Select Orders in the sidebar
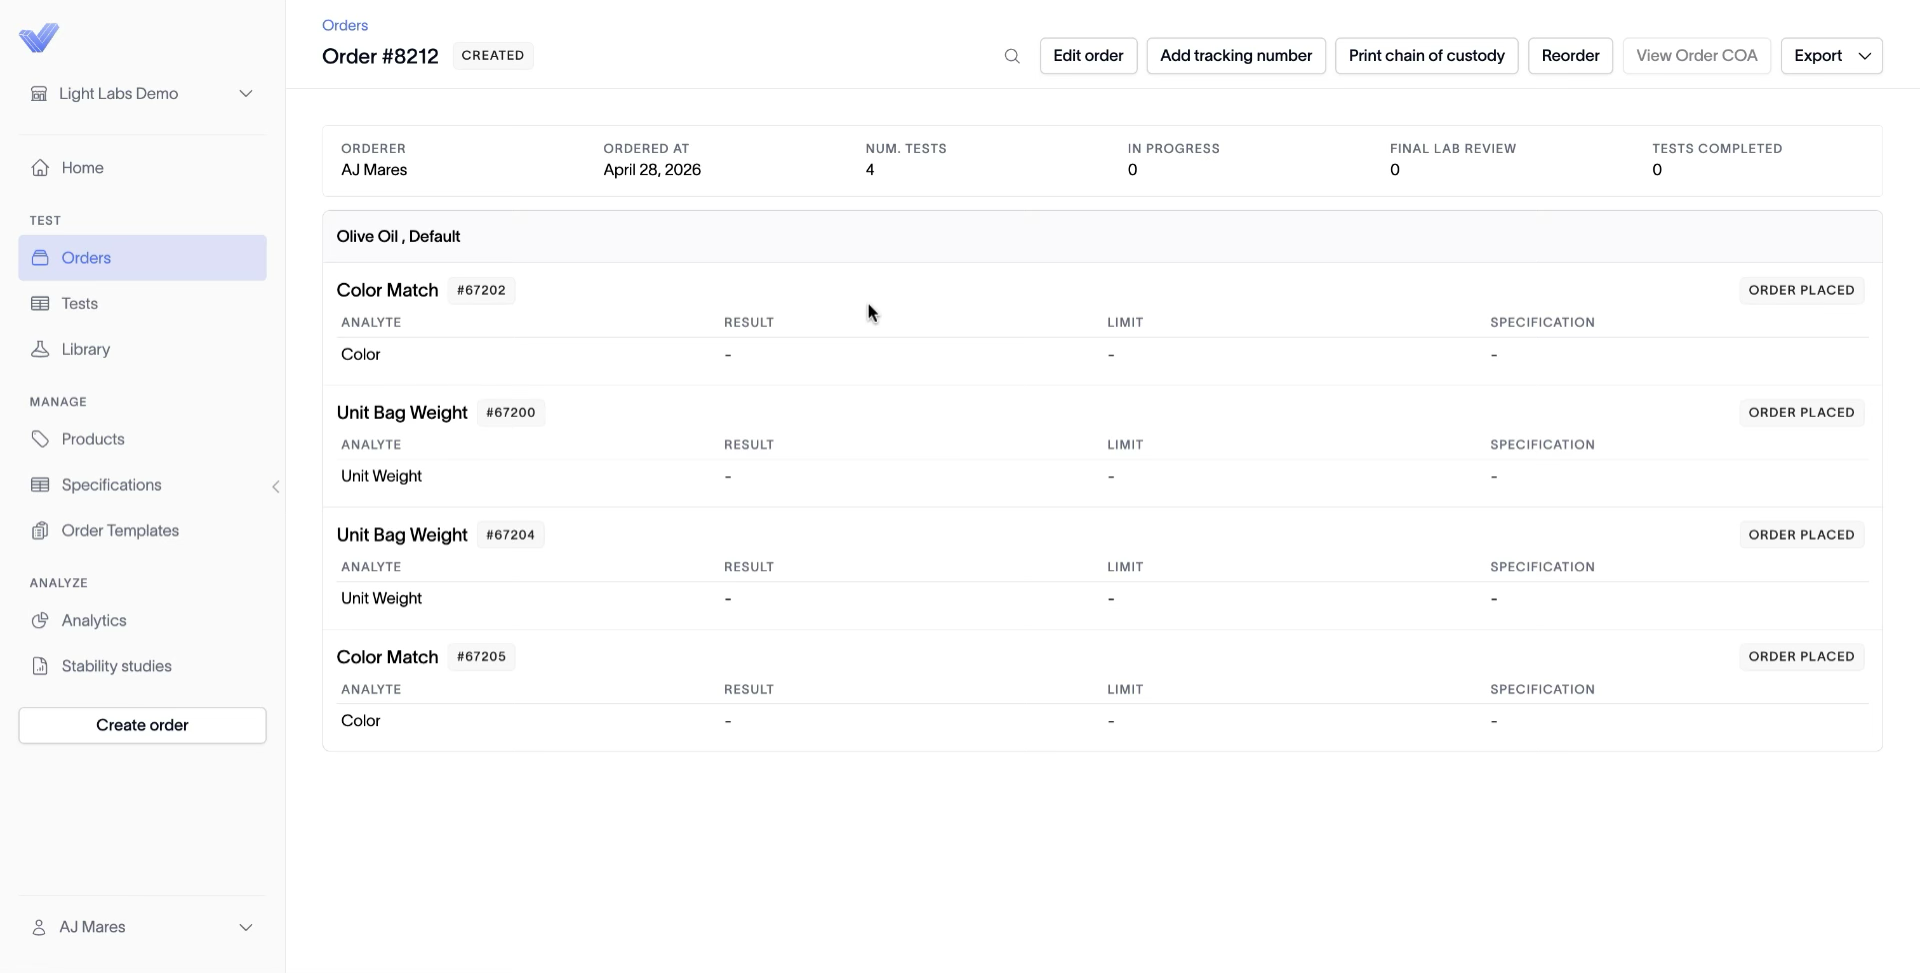This screenshot has height=973, width=1920. click(x=142, y=258)
